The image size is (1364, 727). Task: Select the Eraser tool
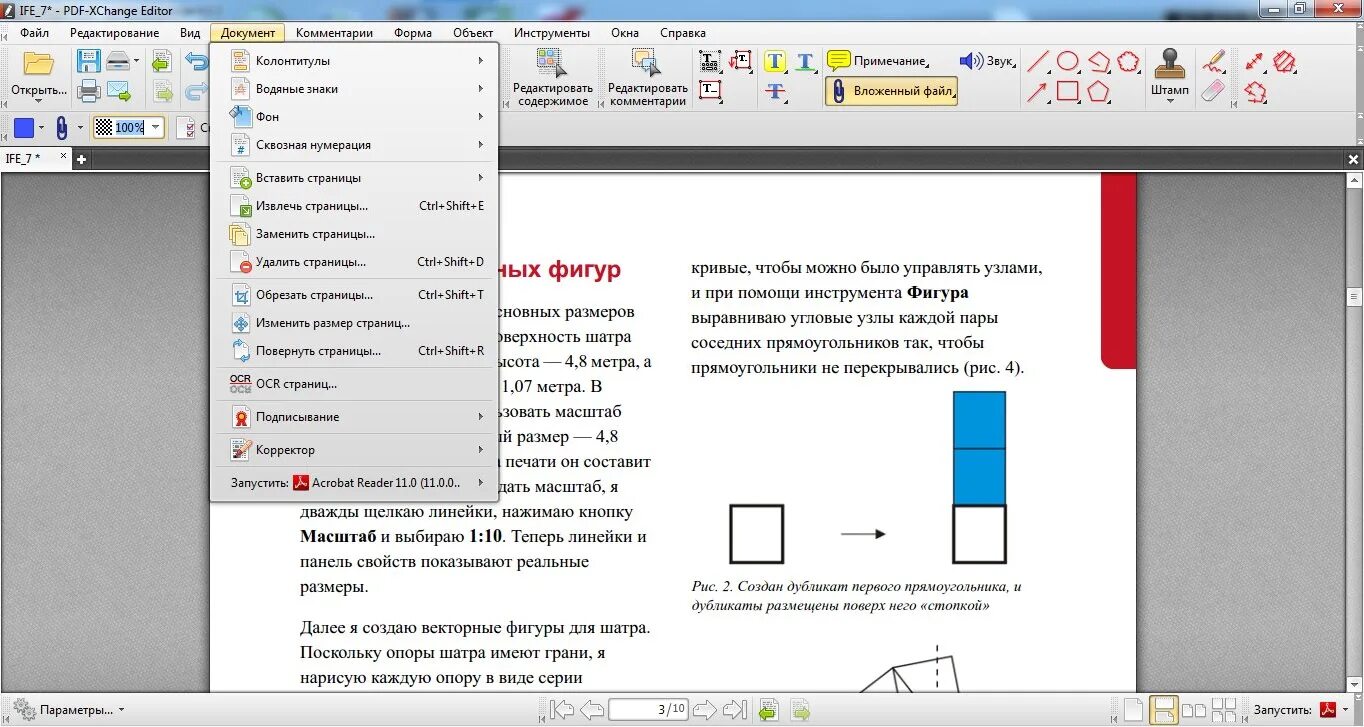(x=1212, y=91)
